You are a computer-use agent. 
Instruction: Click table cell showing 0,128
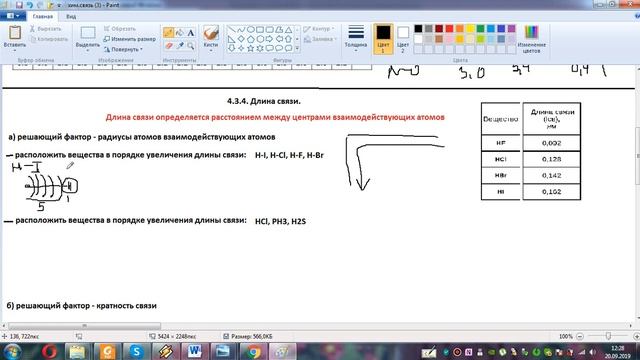click(551, 159)
